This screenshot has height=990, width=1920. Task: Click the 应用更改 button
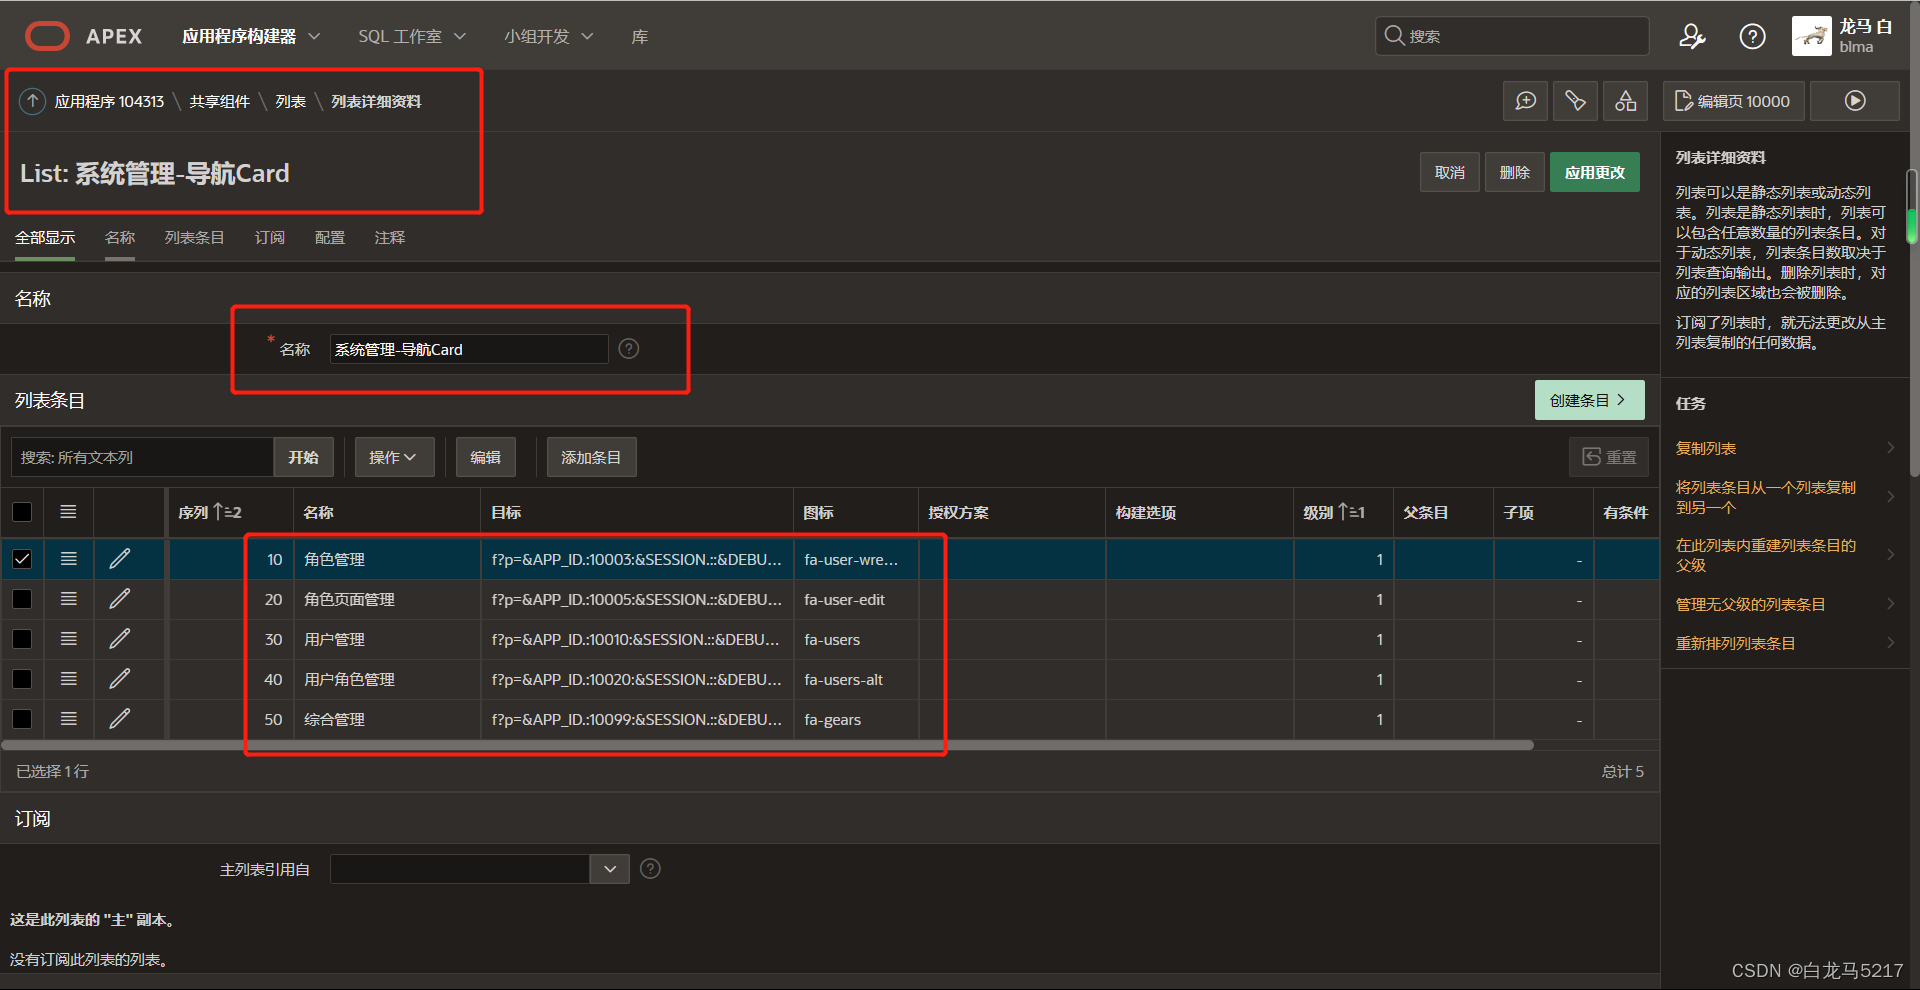pyautogui.click(x=1595, y=172)
